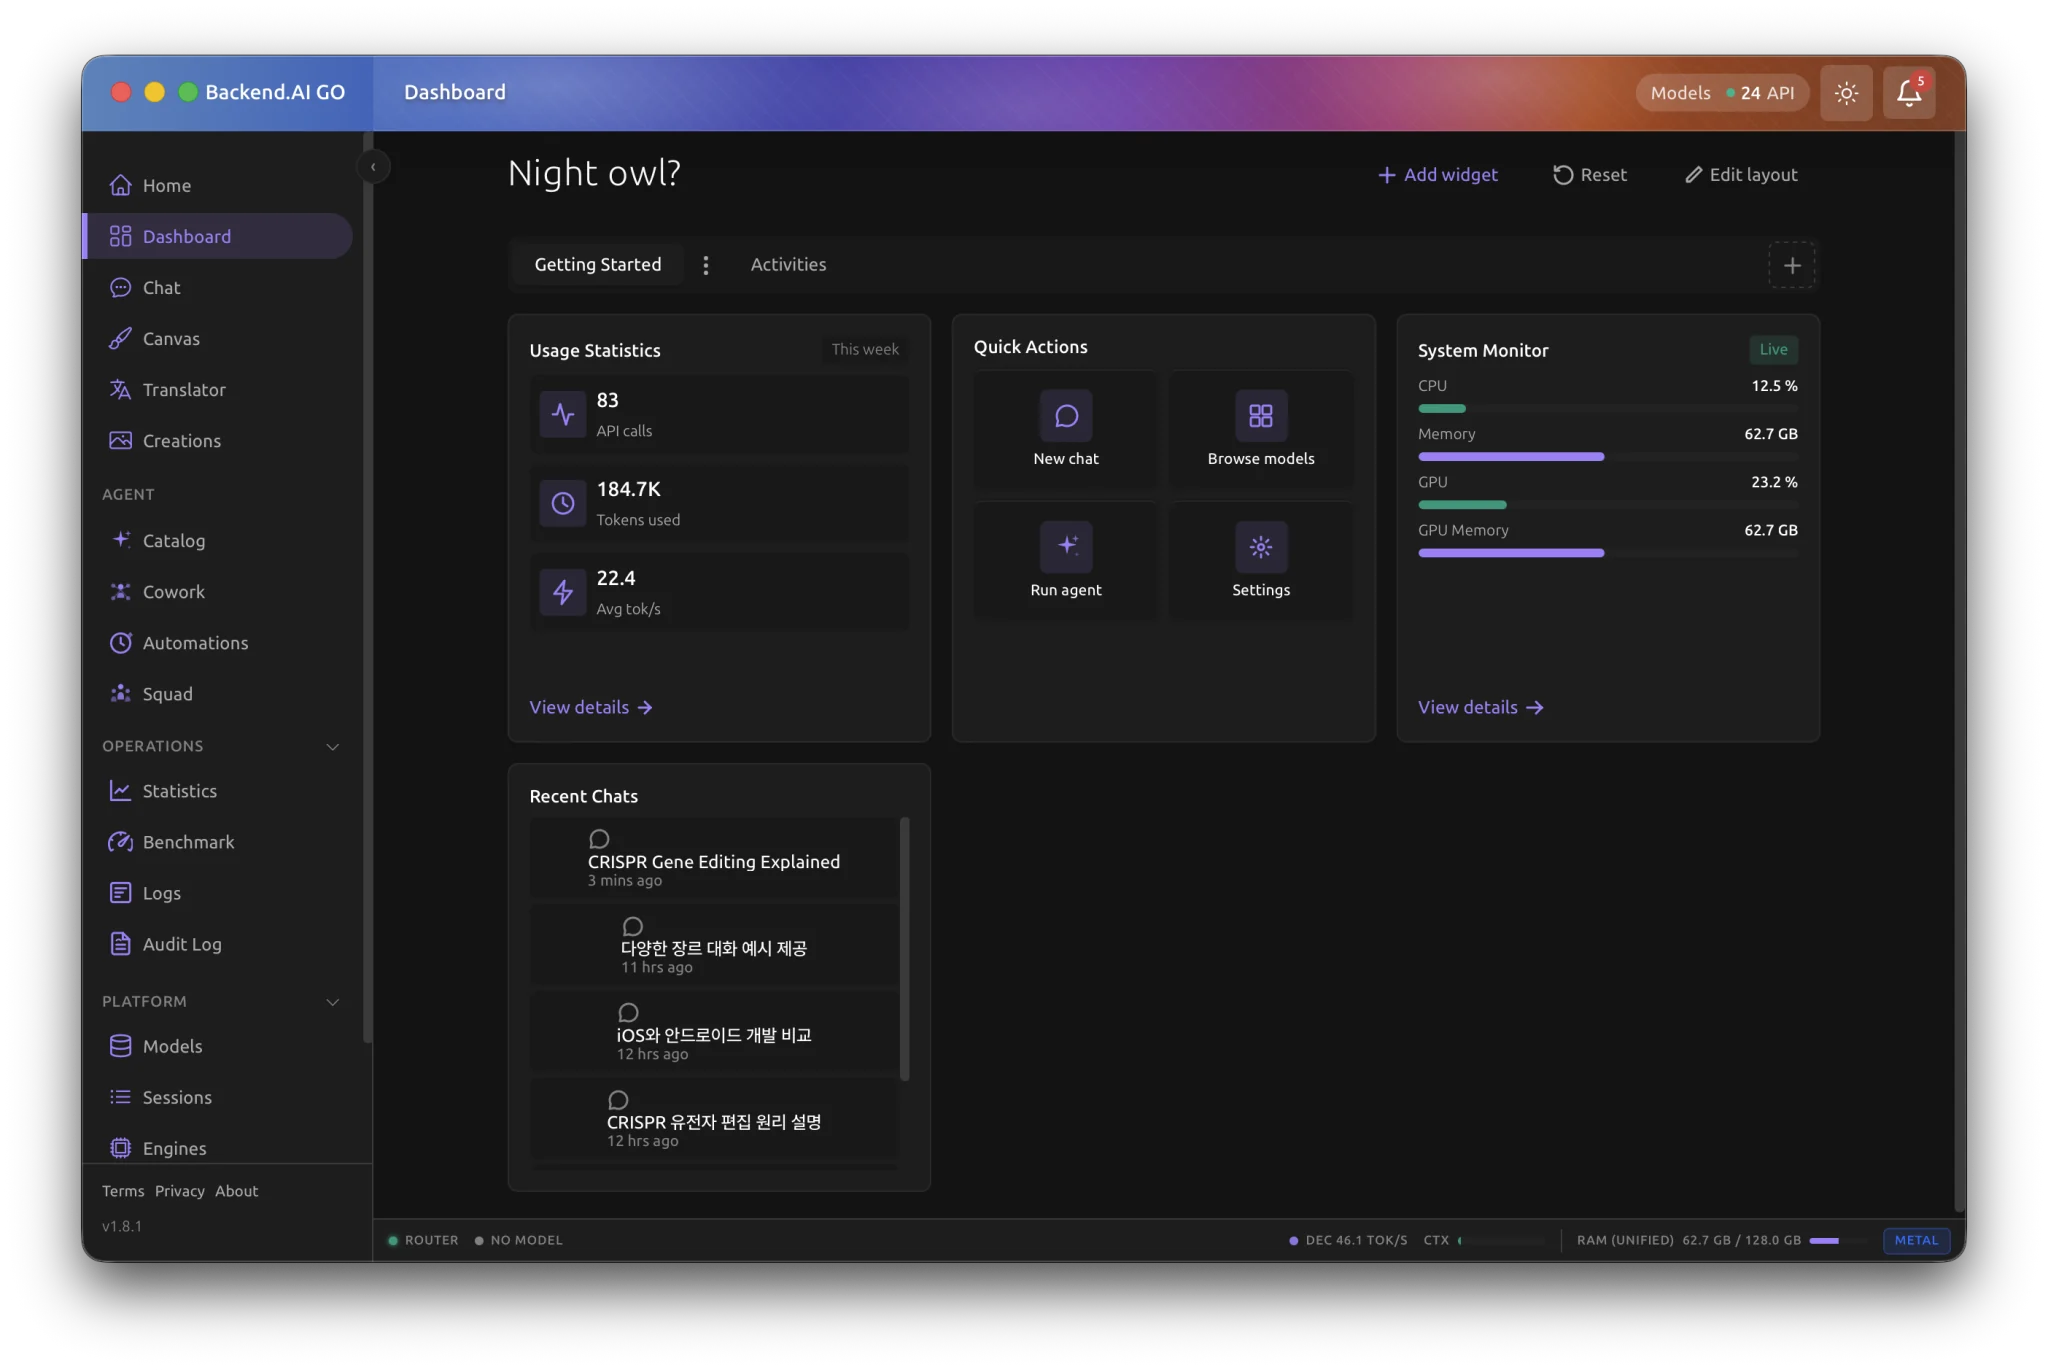This screenshot has width=2048, height=1370.
Task: Open the agent Catalog
Action: [218, 540]
